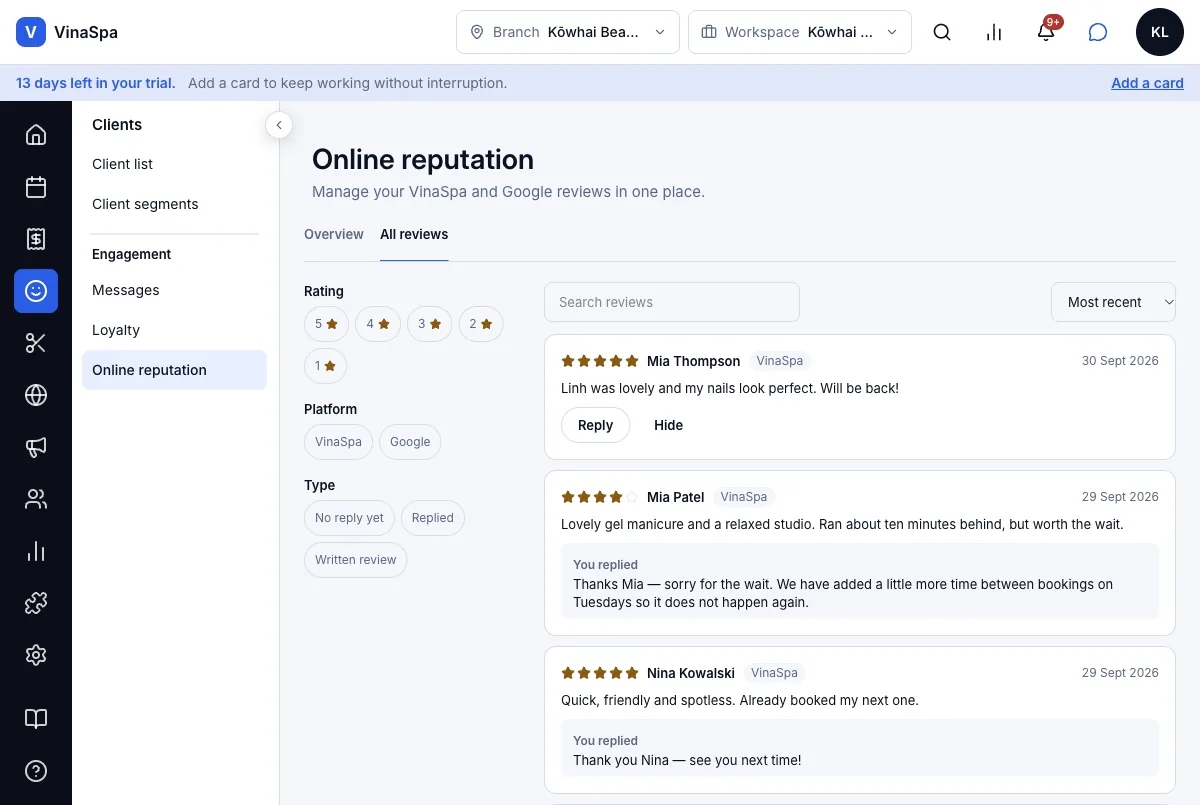Open the Online globe icon in sidebar
The height and width of the screenshot is (805, 1200).
tap(36, 395)
